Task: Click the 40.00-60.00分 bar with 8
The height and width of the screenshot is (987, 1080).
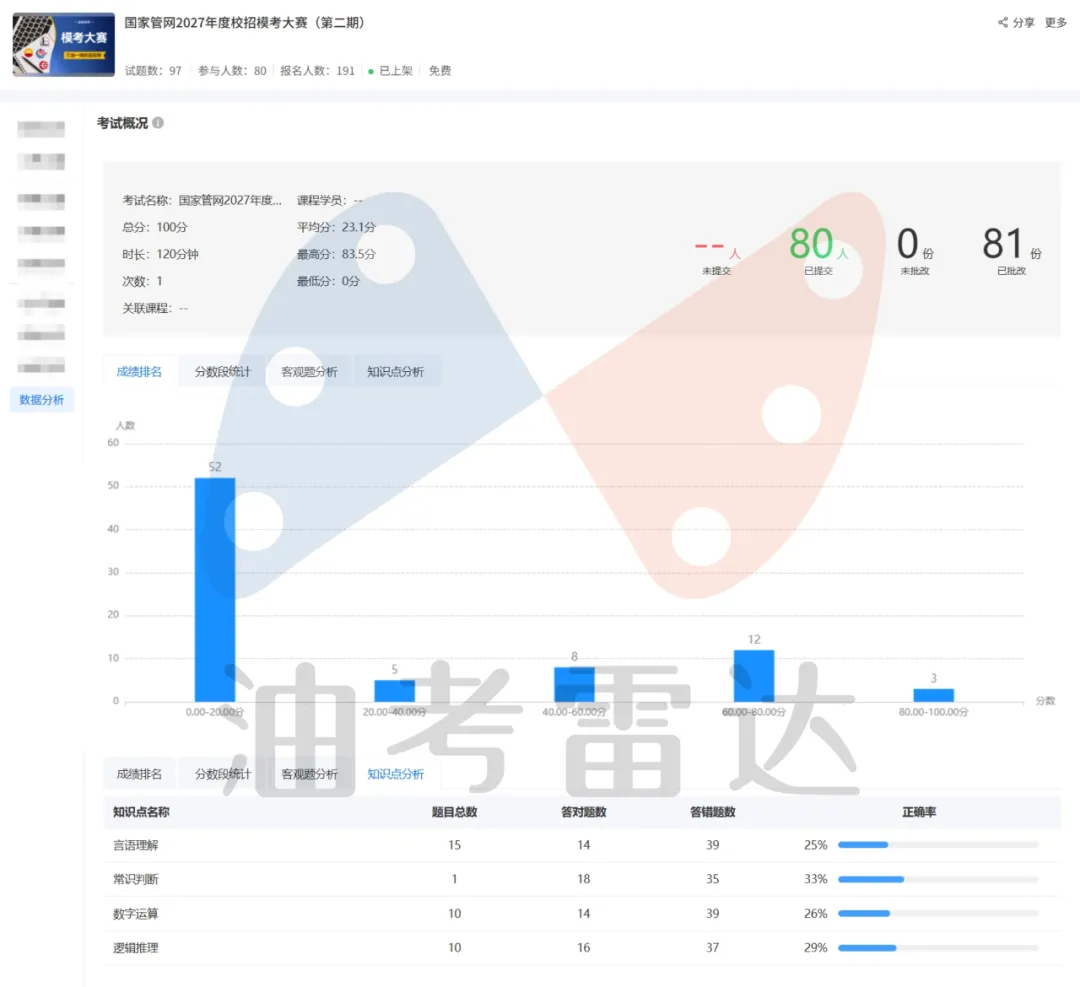Action: tap(574, 685)
